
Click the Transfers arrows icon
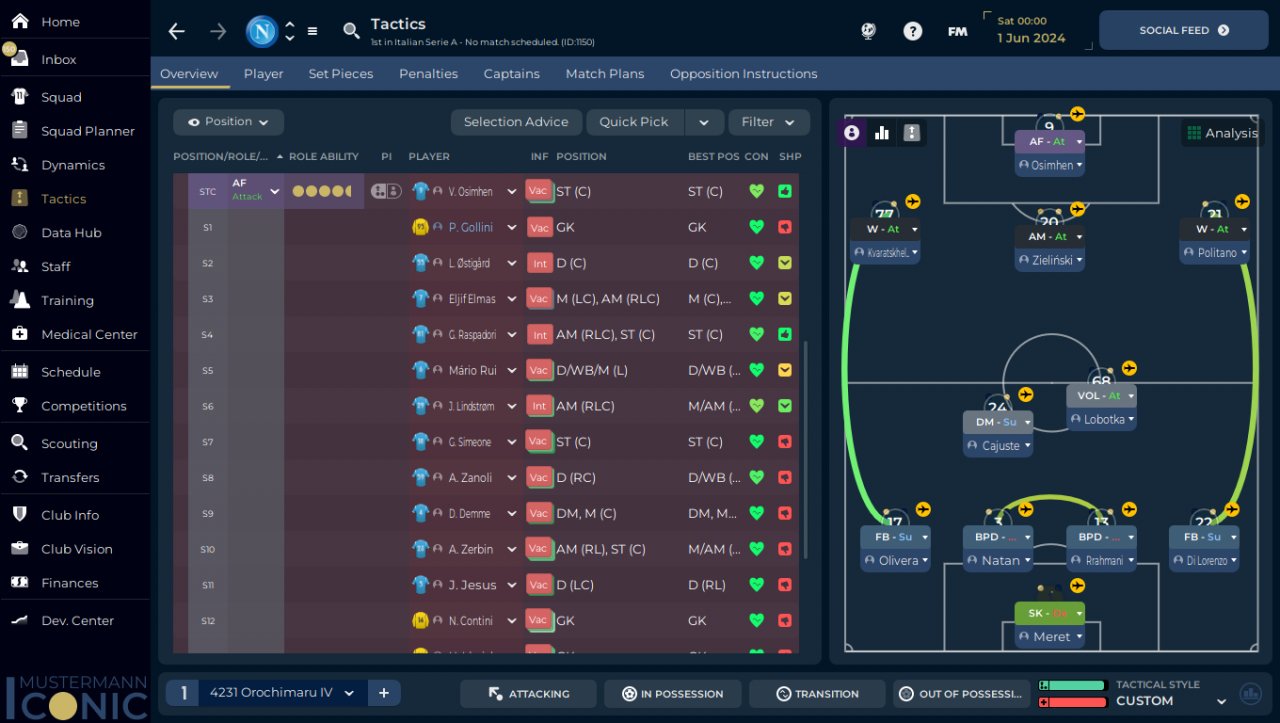pyautogui.click(x=20, y=477)
